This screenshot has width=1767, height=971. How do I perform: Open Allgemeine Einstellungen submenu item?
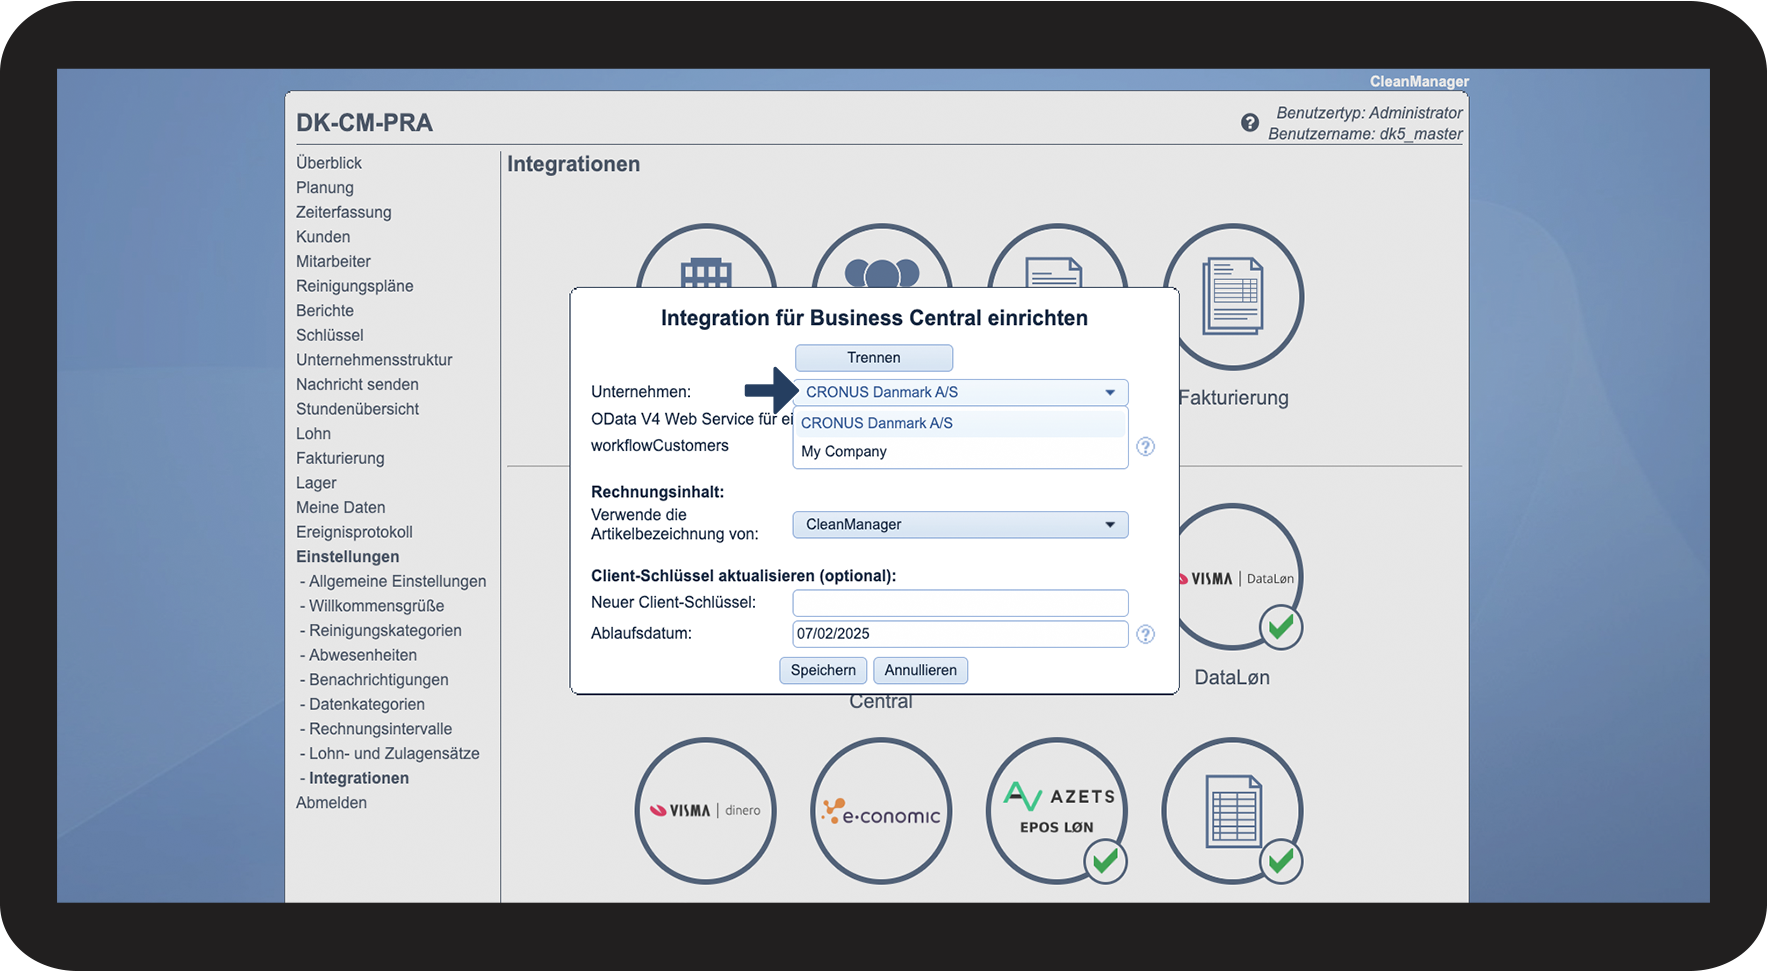pyautogui.click(x=397, y=581)
